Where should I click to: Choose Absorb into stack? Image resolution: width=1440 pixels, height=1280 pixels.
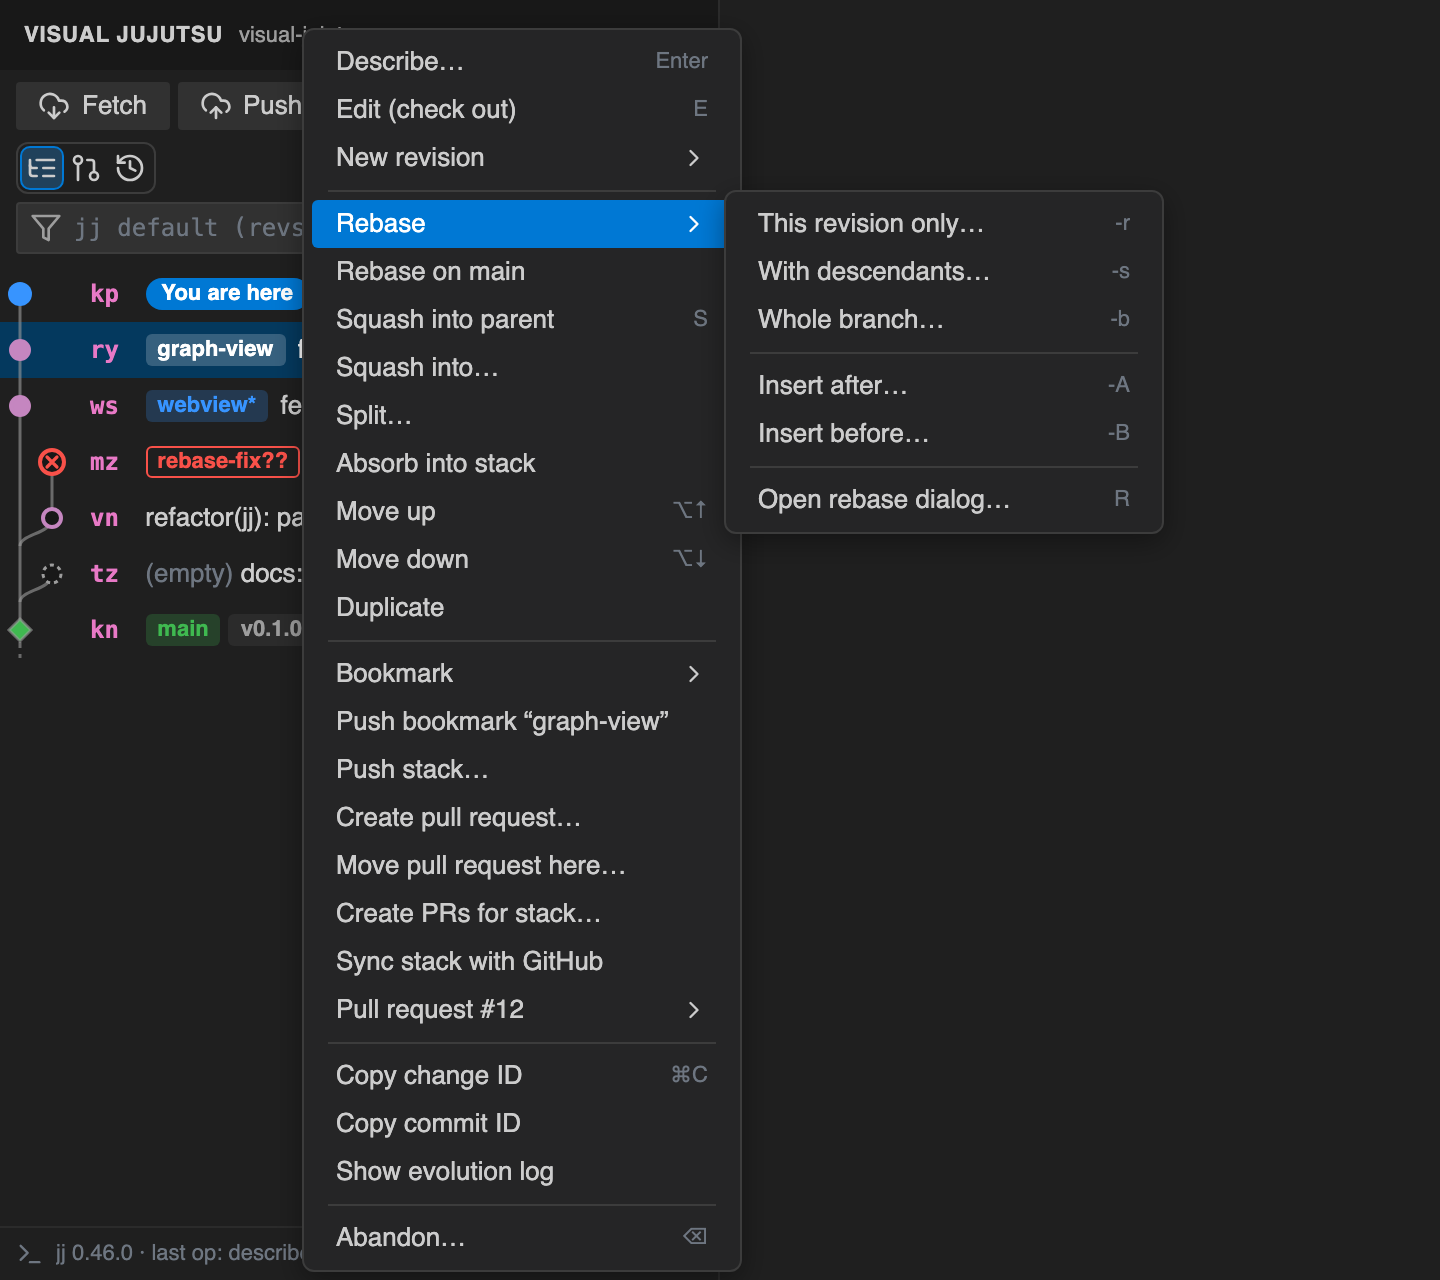click(x=520, y=464)
